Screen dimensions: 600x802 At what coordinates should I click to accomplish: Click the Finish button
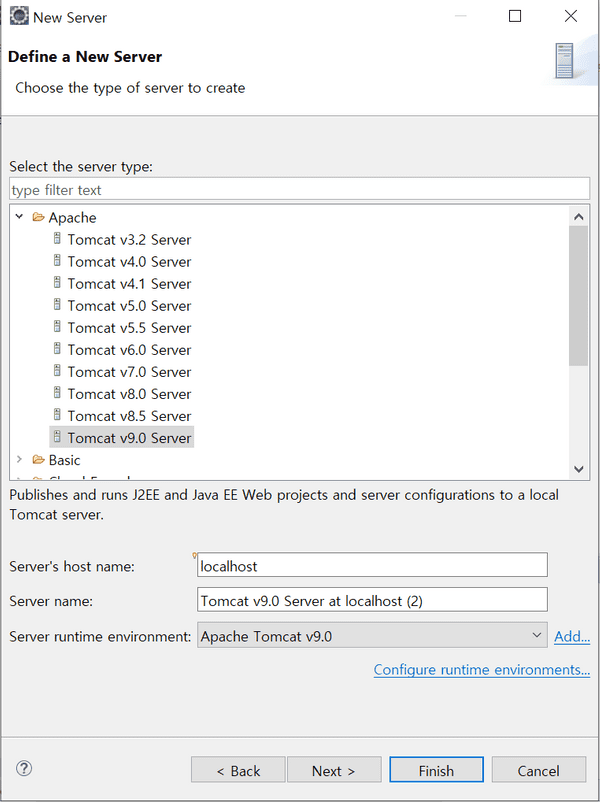[436, 770]
